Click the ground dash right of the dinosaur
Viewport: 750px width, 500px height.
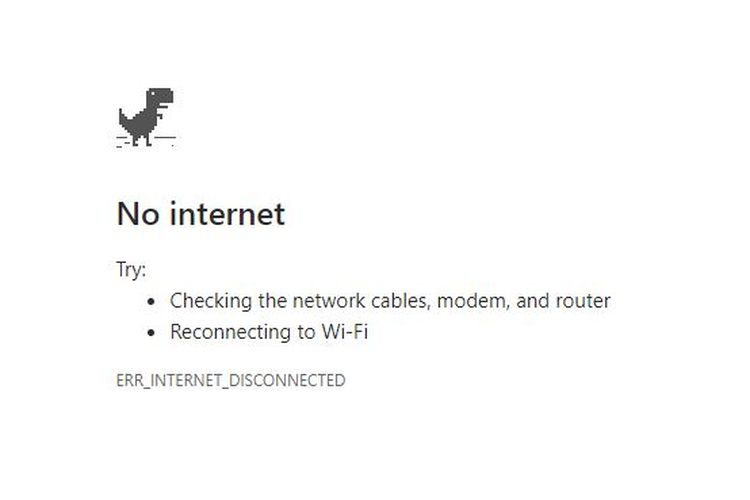click(165, 138)
